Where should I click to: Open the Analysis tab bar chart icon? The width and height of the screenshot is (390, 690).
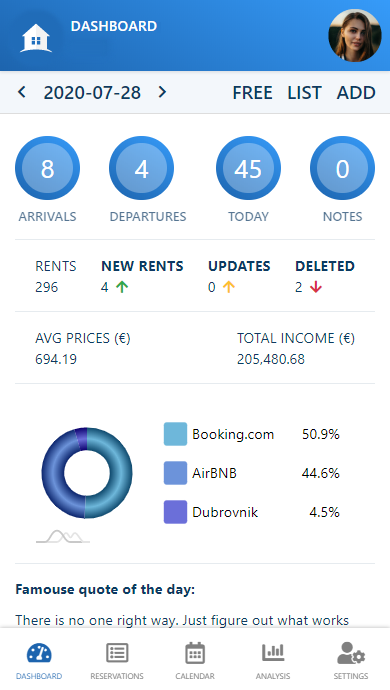[273, 653]
